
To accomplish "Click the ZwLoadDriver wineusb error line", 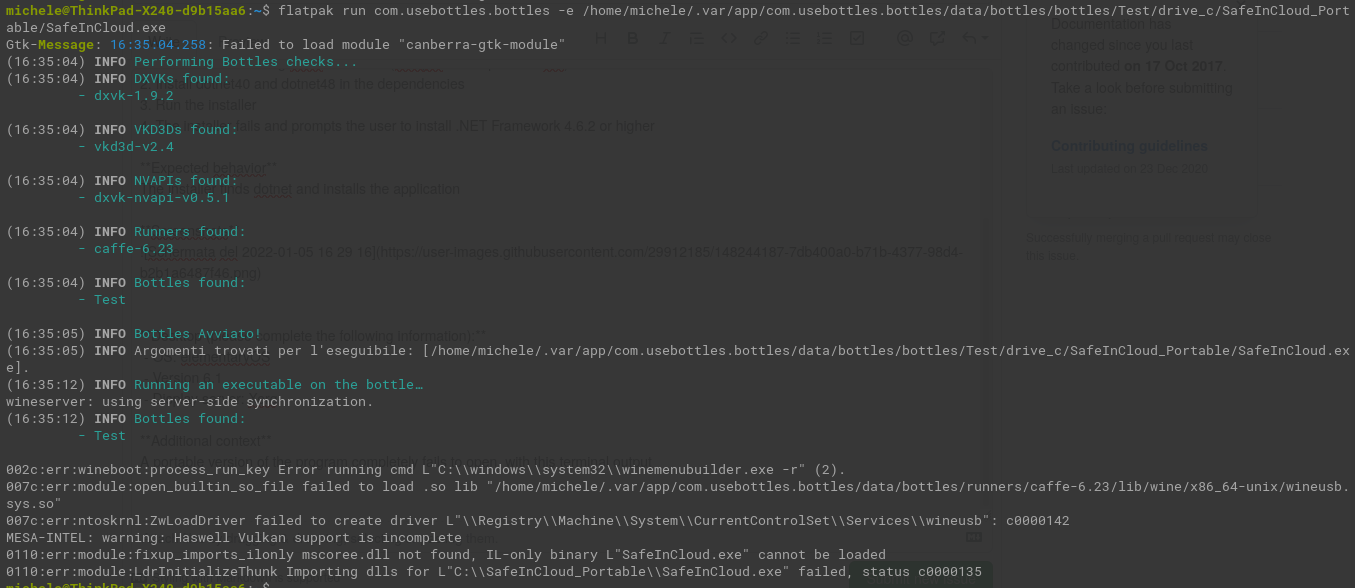I will point(538,521).
